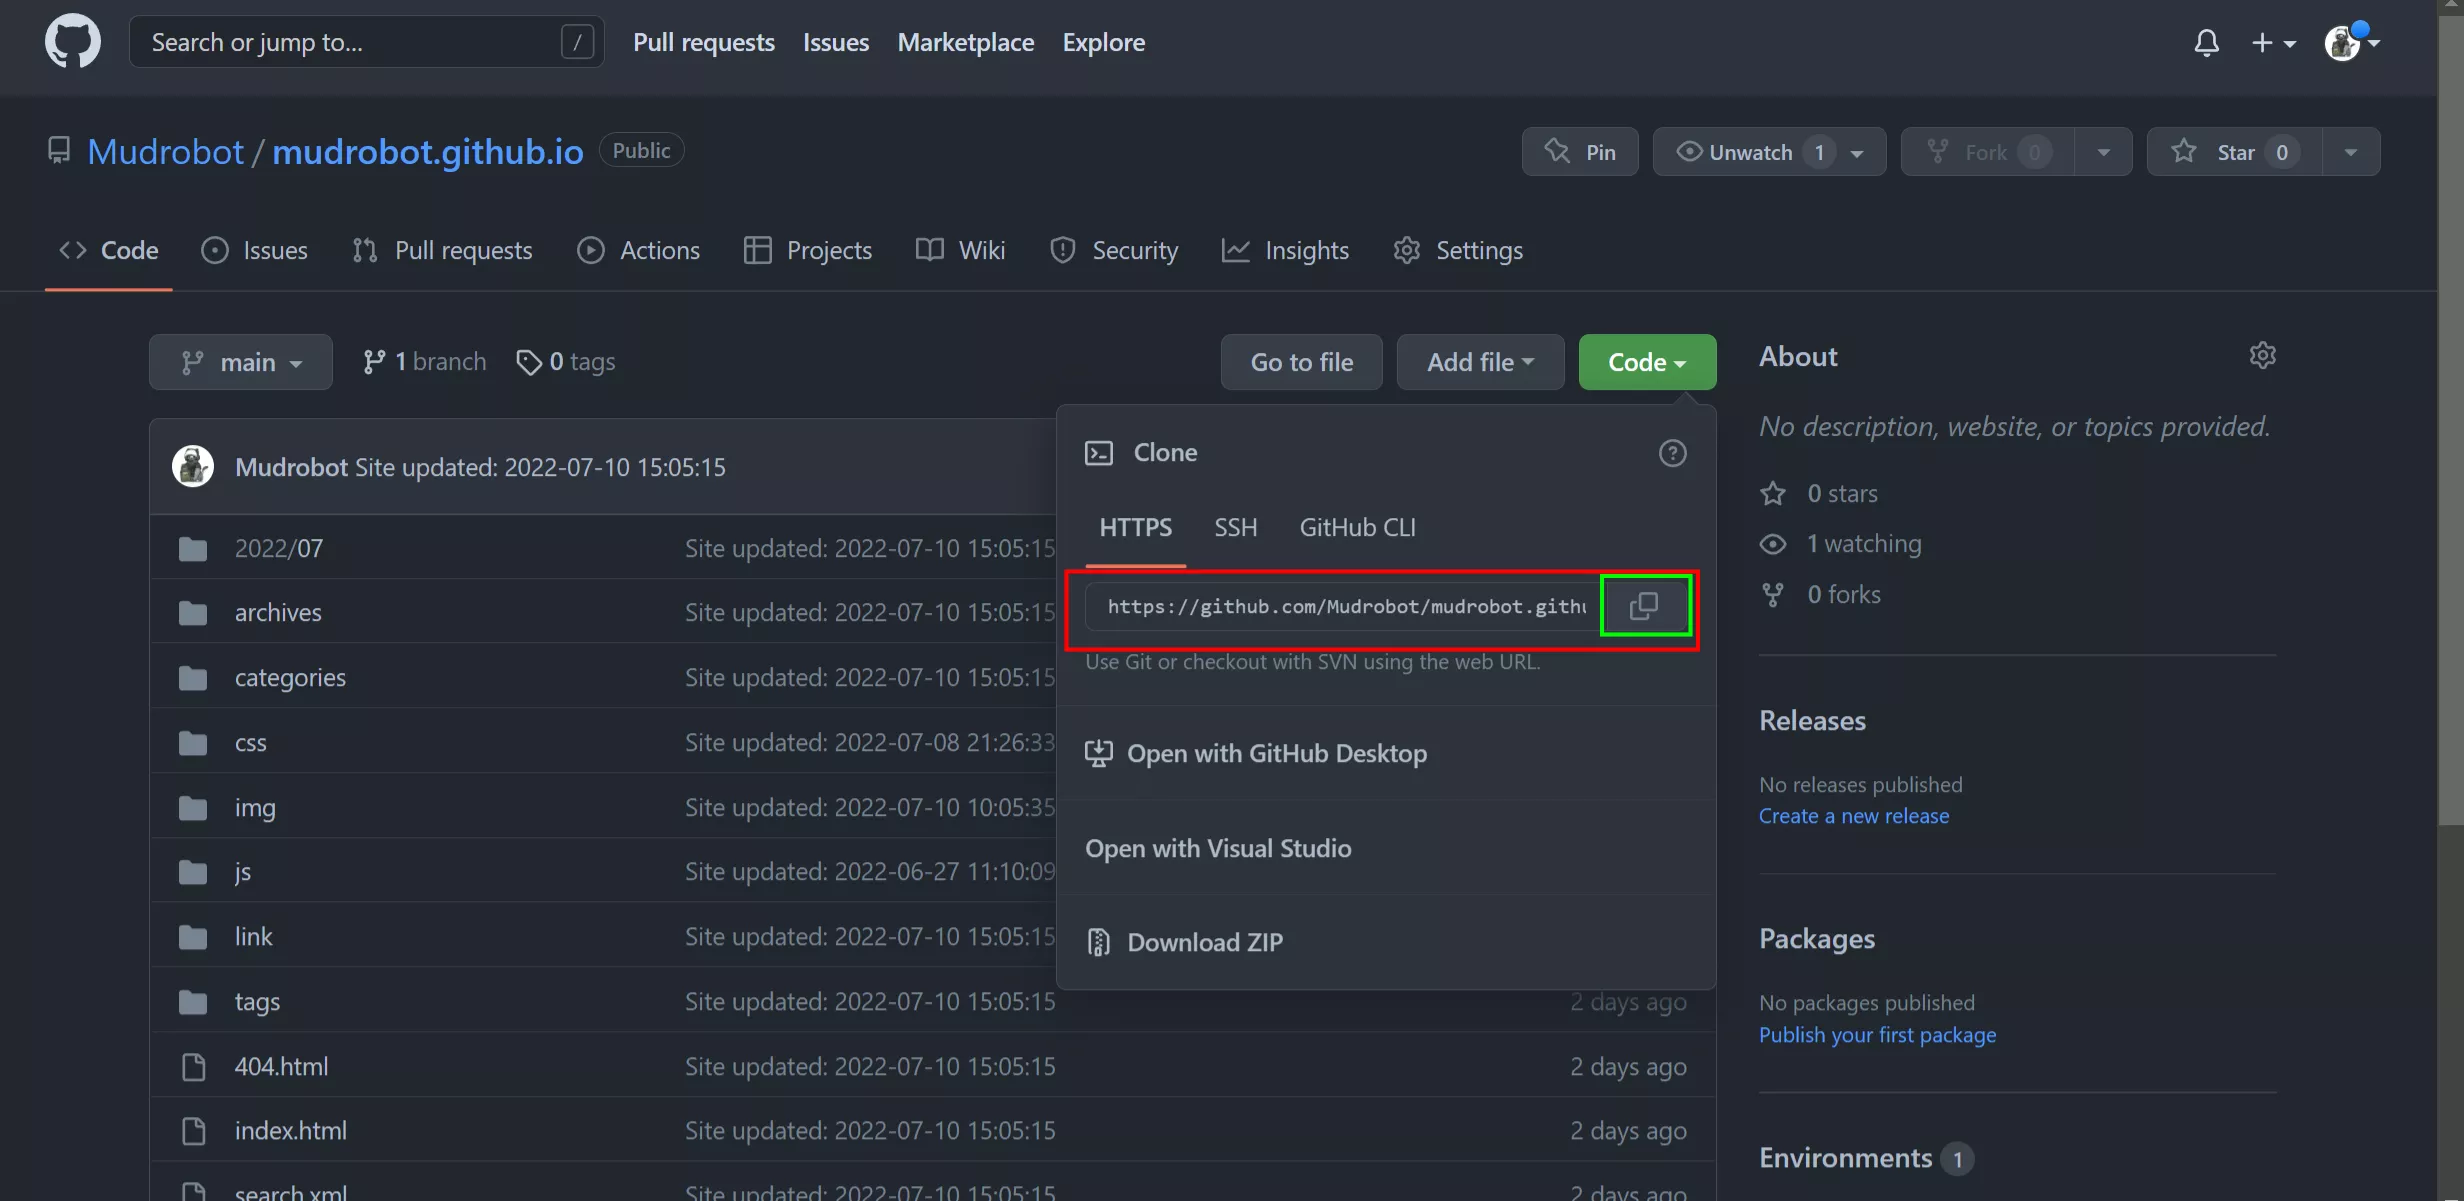2464x1201 pixels.
Task: Open the 1 branch list
Action: click(x=425, y=362)
